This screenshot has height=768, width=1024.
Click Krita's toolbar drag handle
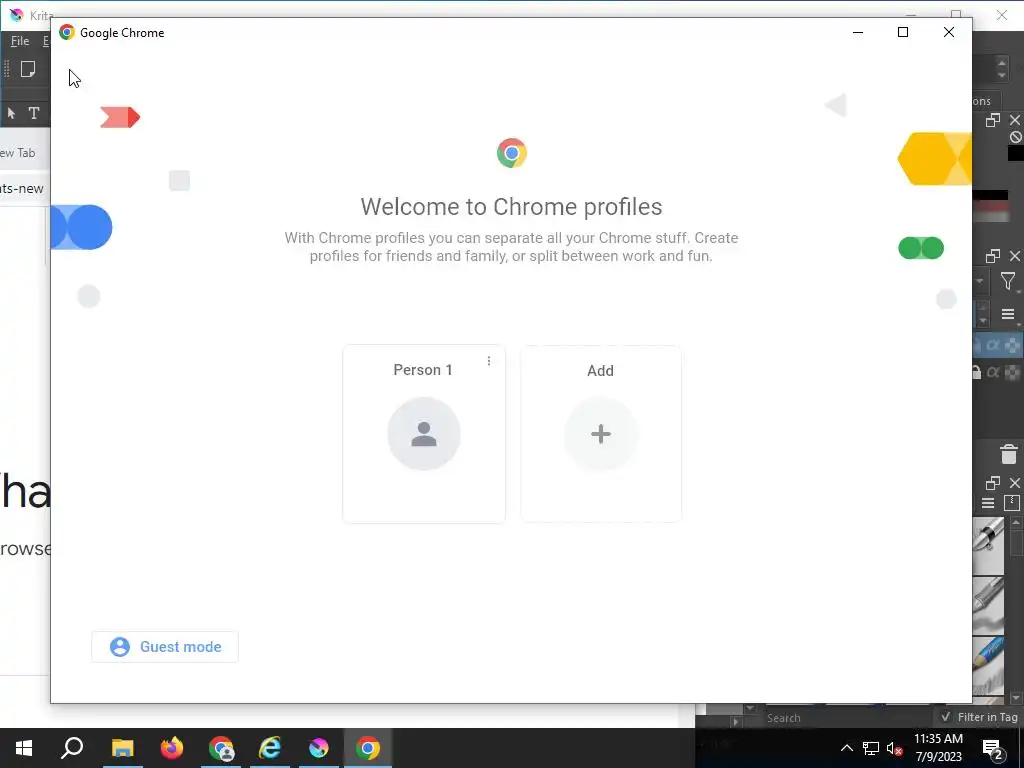click(7, 69)
